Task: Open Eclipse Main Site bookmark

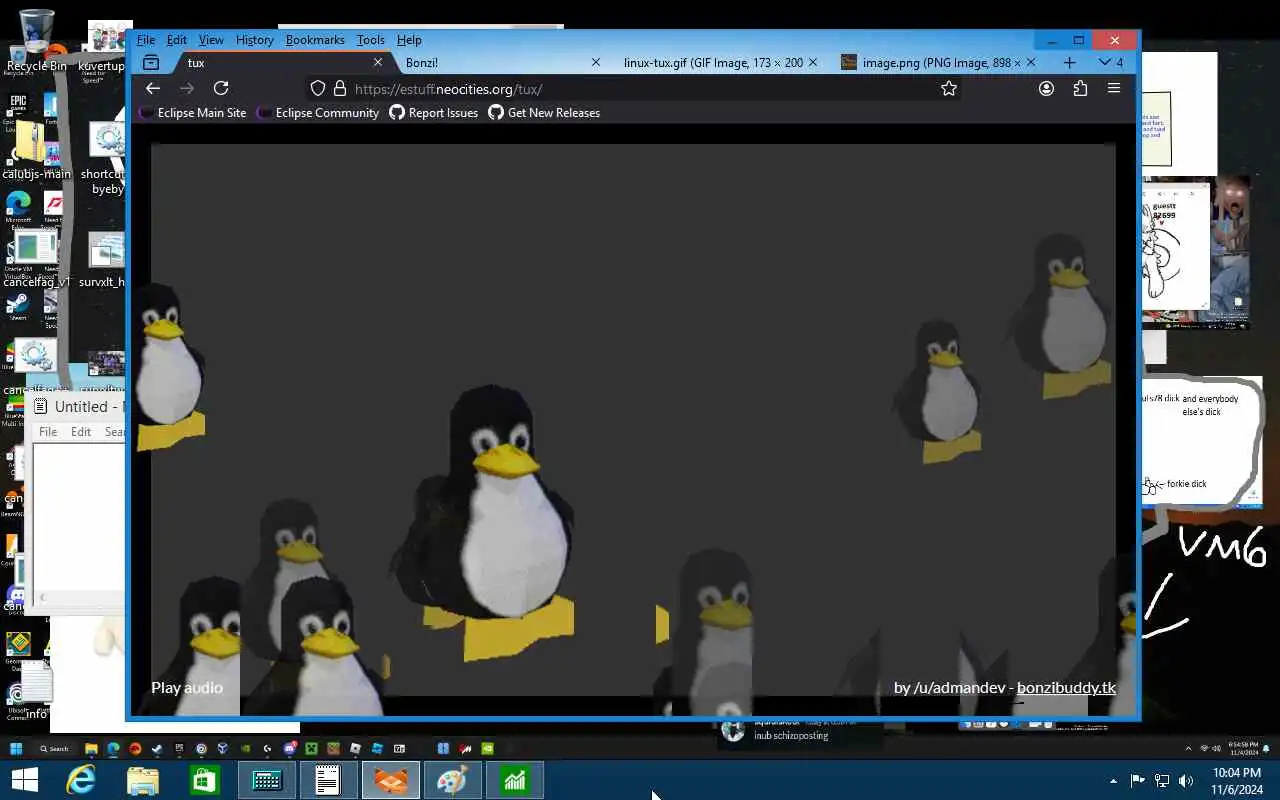Action: point(193,113)
